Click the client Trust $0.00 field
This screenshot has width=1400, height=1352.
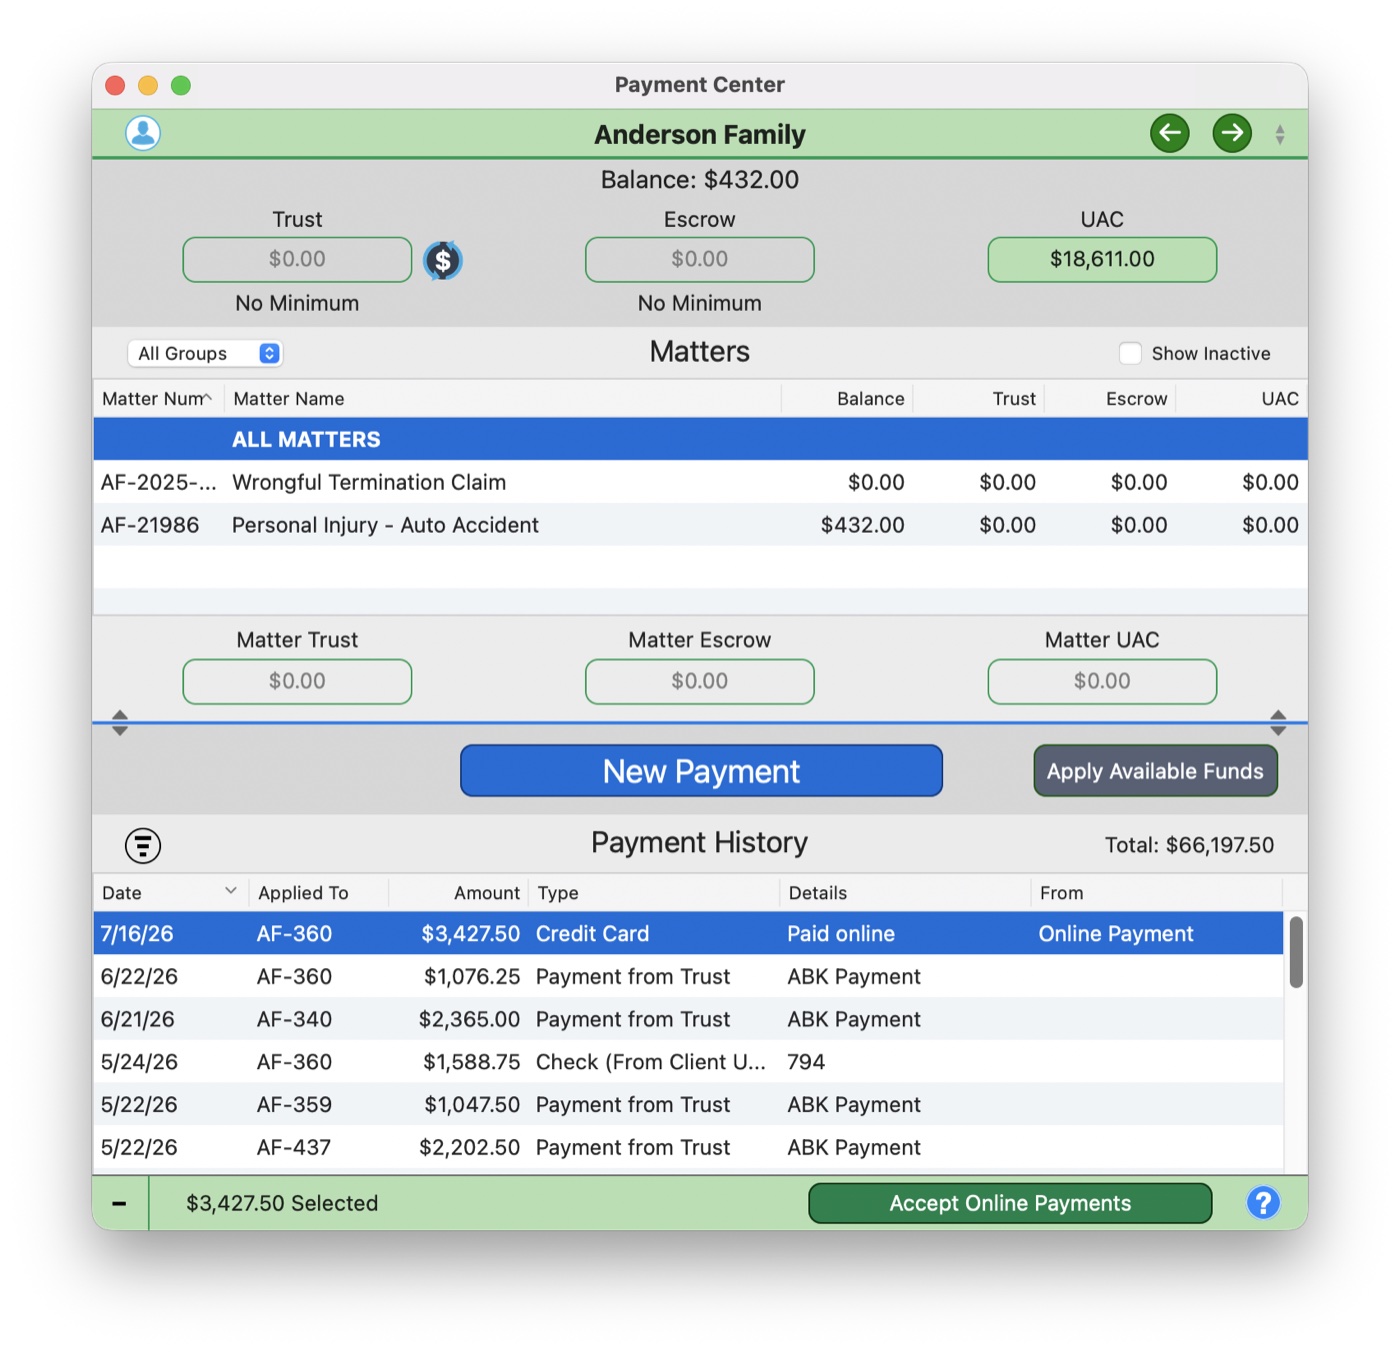click(x=297, y=260)
